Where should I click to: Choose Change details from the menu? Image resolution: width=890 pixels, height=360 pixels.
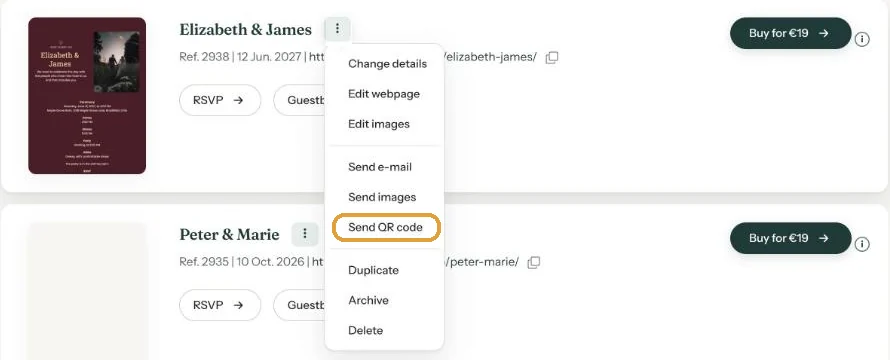pyautogui.click(x=387, y=64)
